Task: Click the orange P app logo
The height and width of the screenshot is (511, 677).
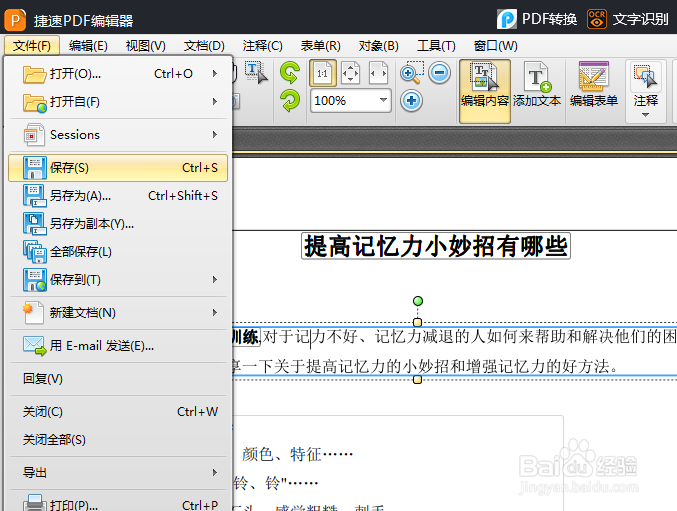Action: click(x=15, y=20)
